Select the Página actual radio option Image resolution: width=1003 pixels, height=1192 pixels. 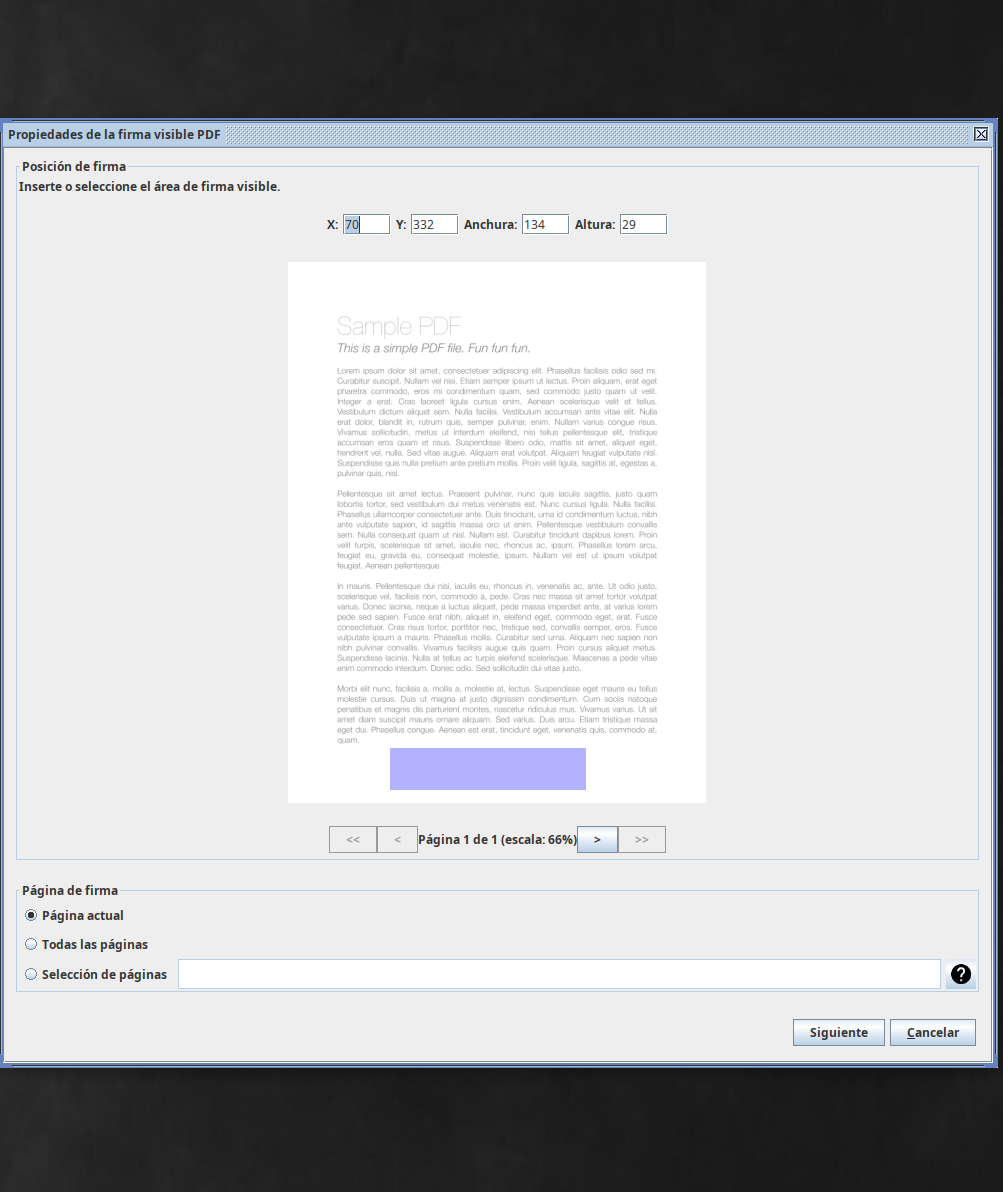pos(32,915)
